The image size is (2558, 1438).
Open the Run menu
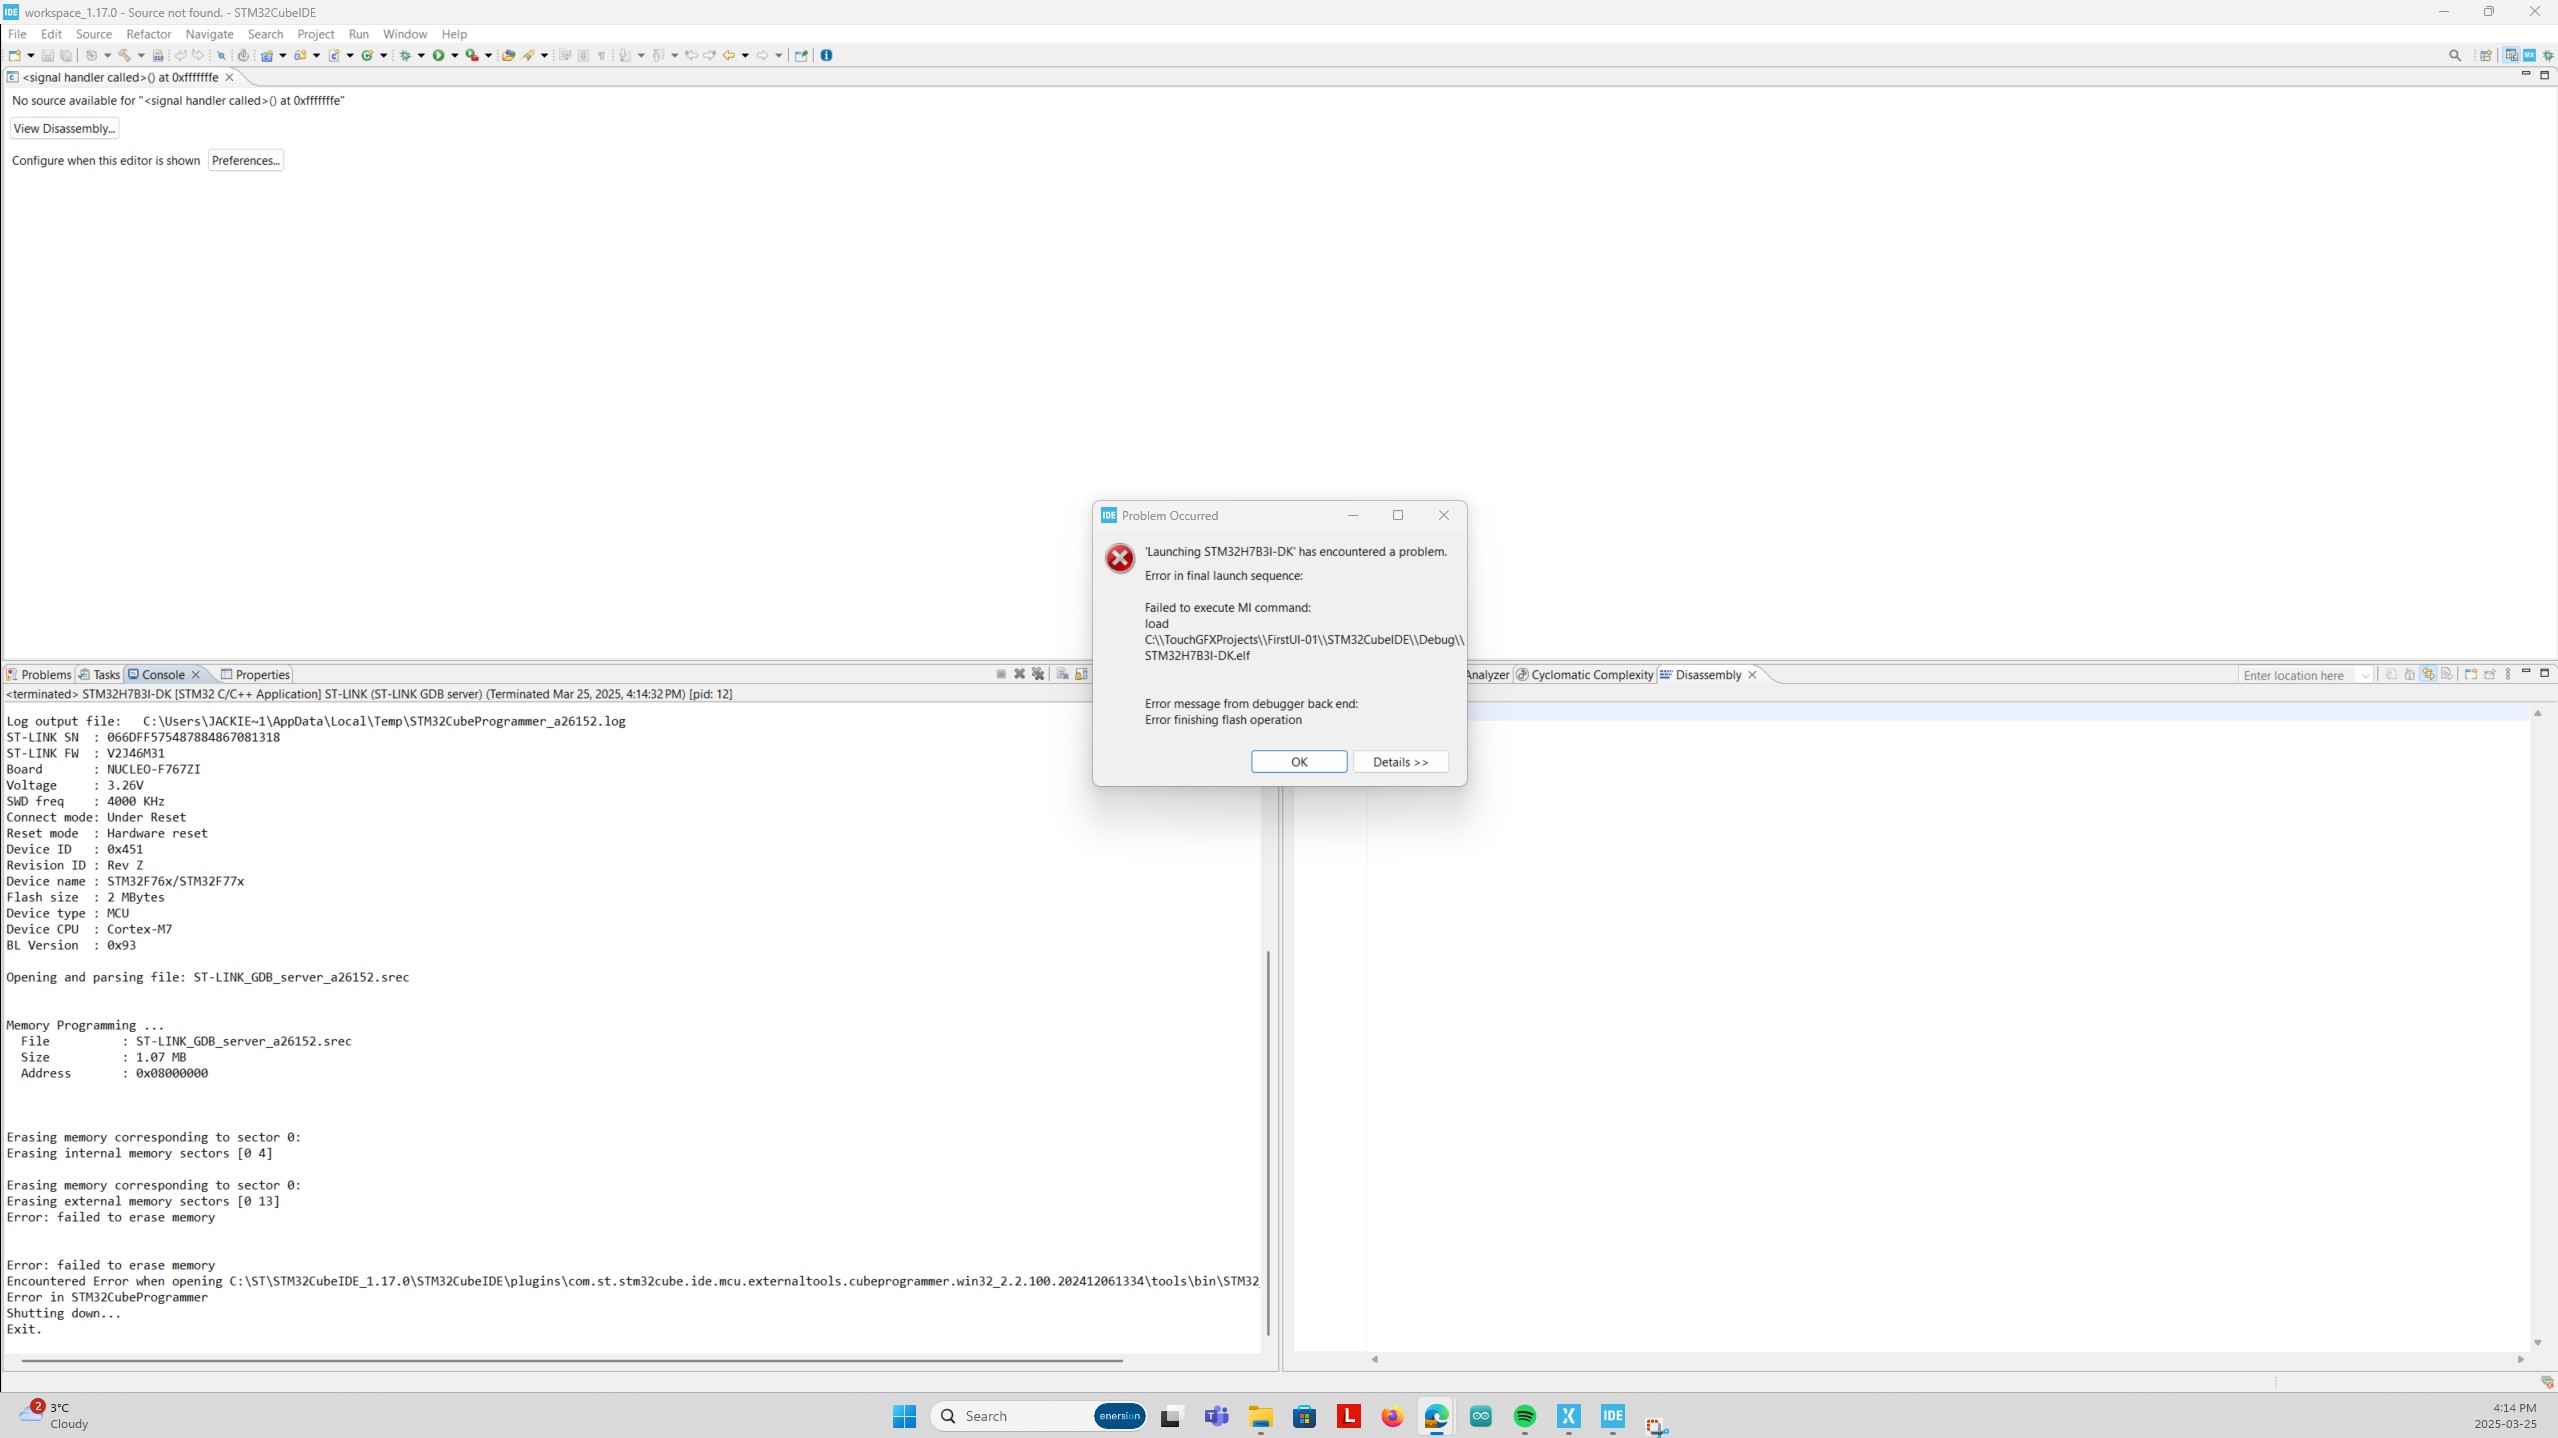[359, 33]
